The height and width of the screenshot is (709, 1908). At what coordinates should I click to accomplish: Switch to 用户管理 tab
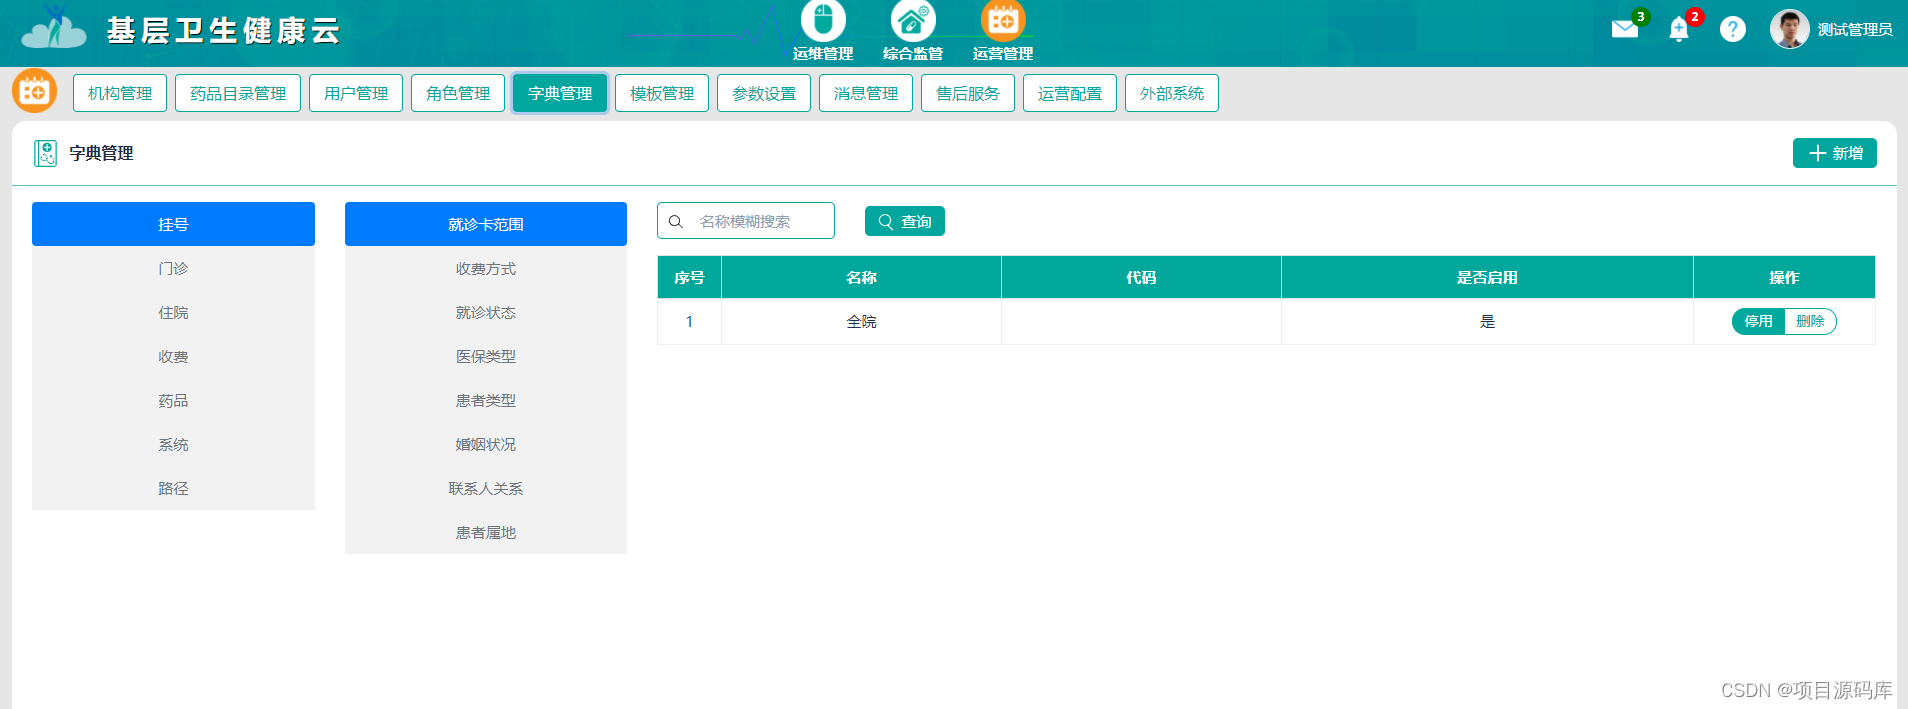point(356,93)
